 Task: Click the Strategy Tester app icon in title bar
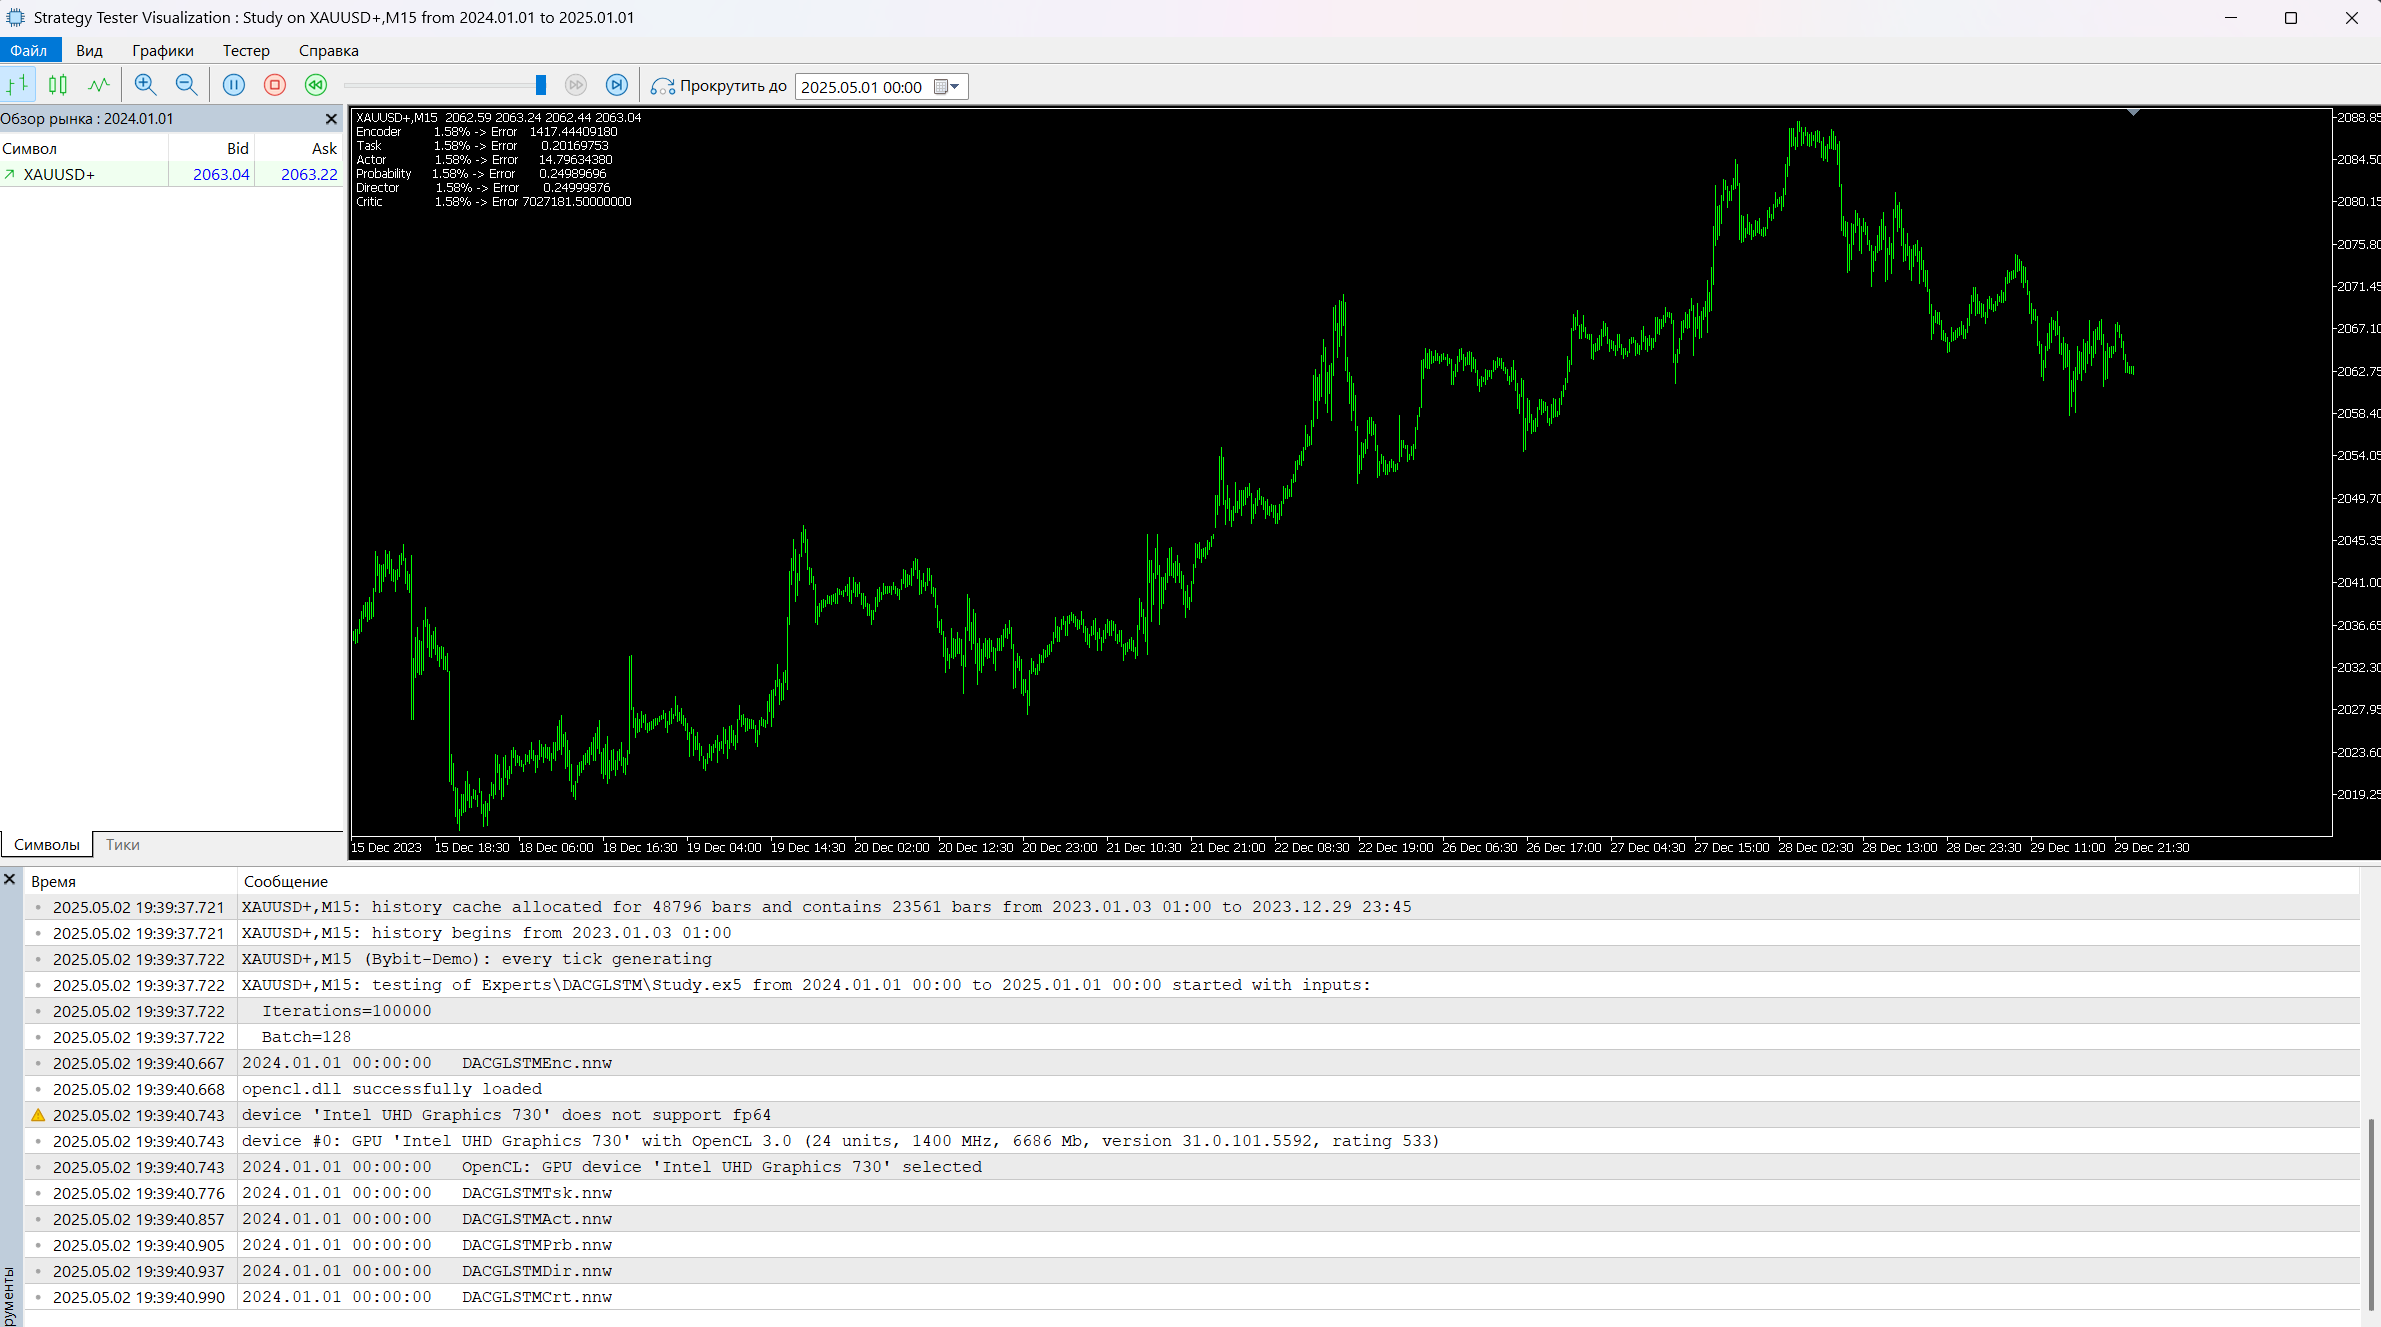[x=15, y=18]
